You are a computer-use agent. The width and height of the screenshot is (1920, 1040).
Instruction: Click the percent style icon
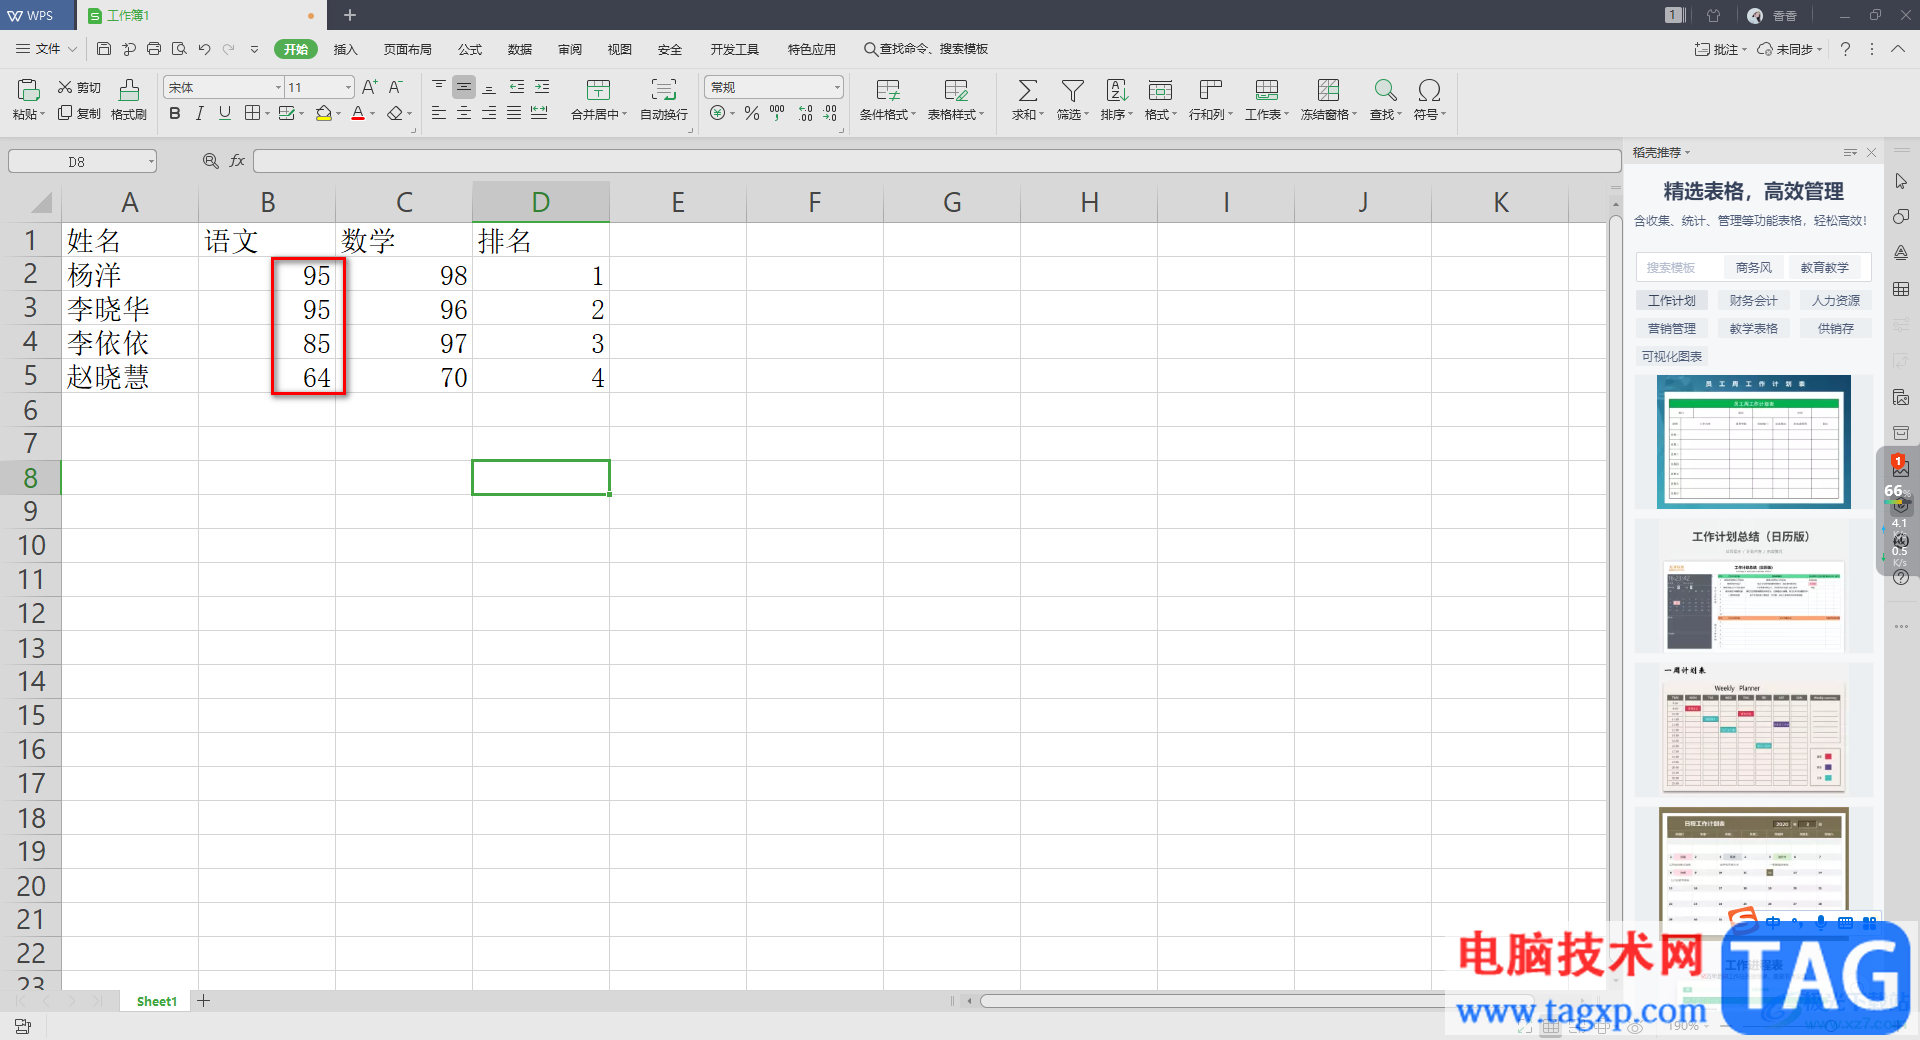point(752,114)
